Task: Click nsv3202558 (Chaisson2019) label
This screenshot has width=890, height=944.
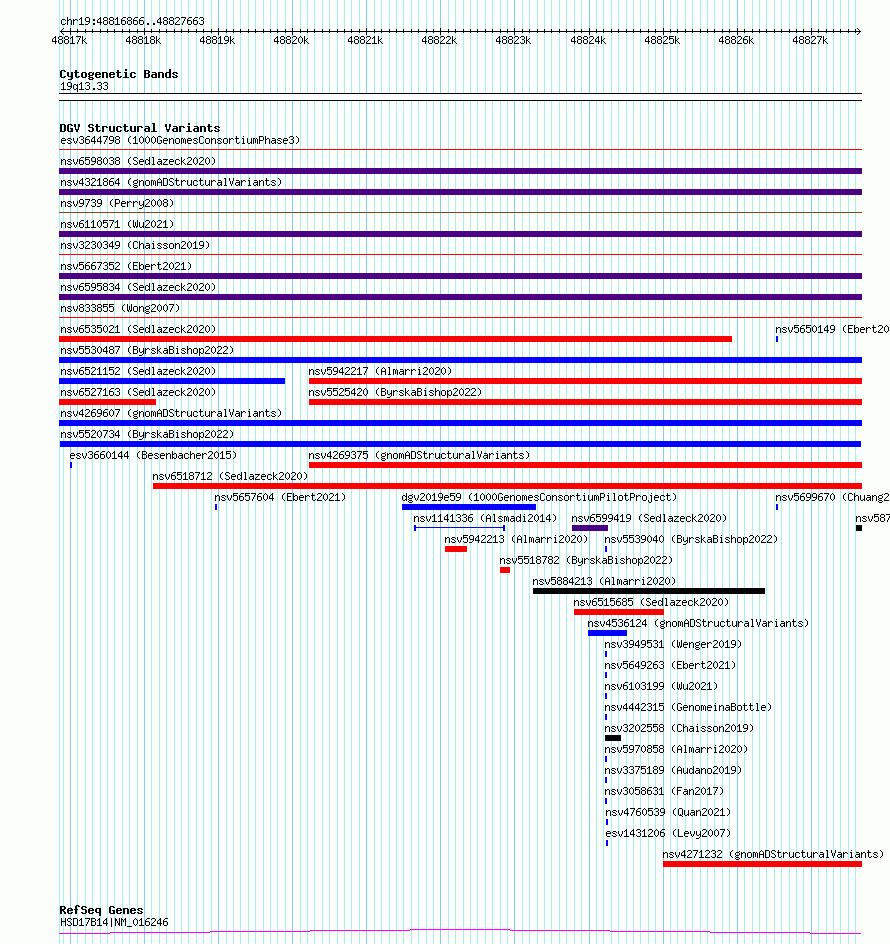Action: point(679,728)
